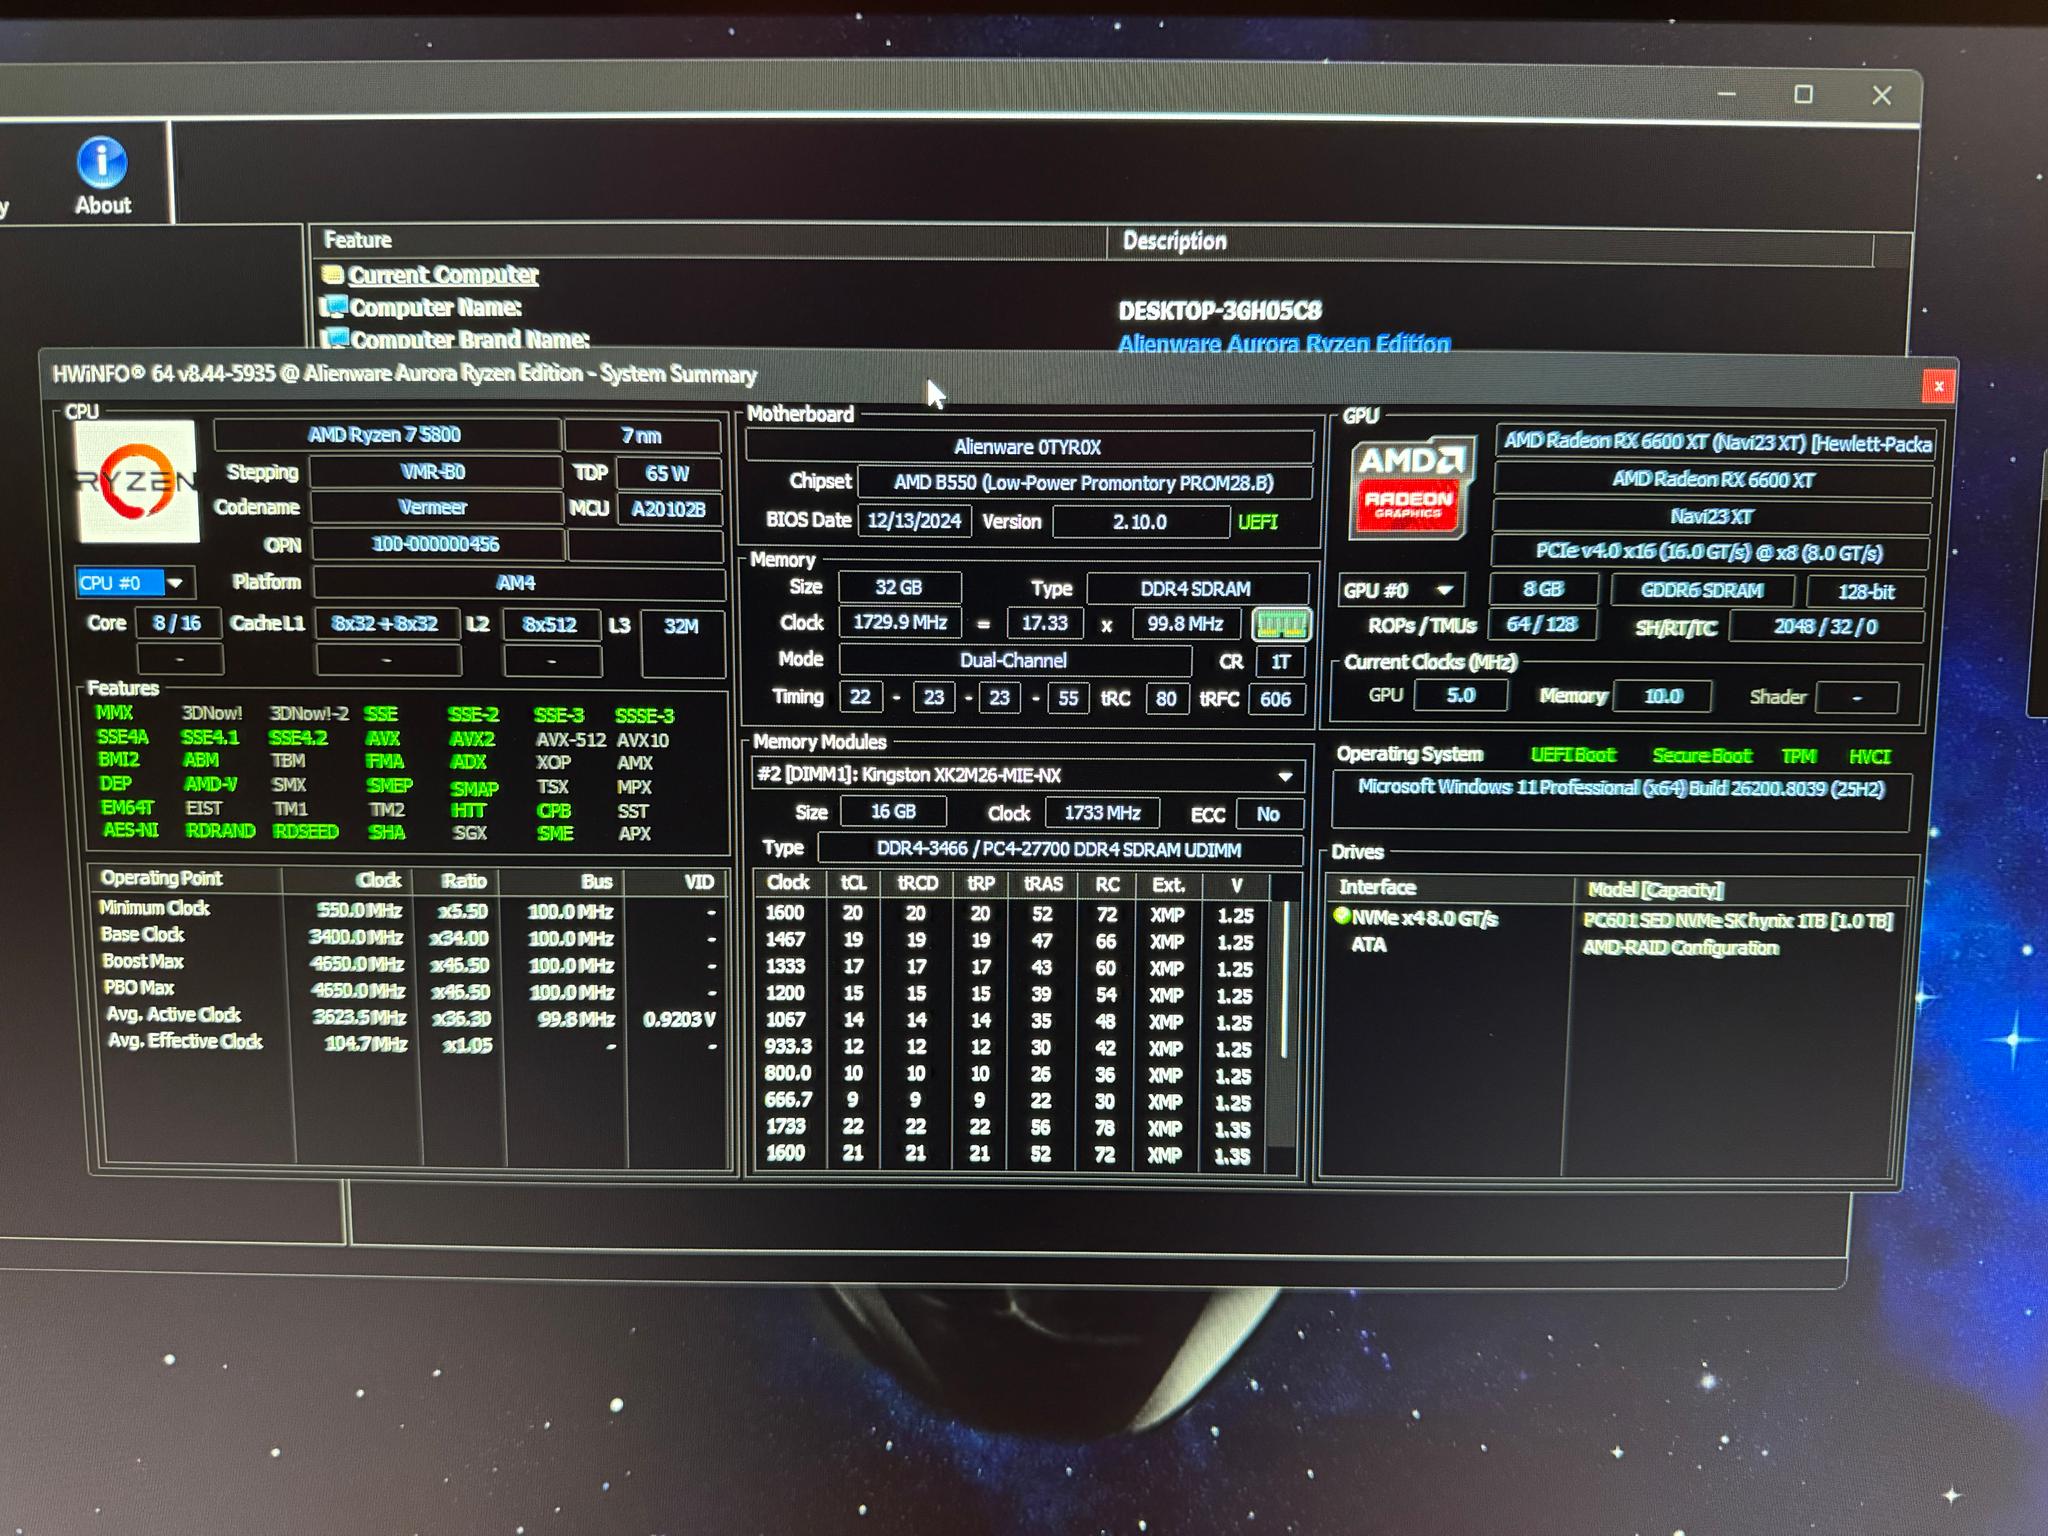Open the About toolbar icon

(102, 177)
